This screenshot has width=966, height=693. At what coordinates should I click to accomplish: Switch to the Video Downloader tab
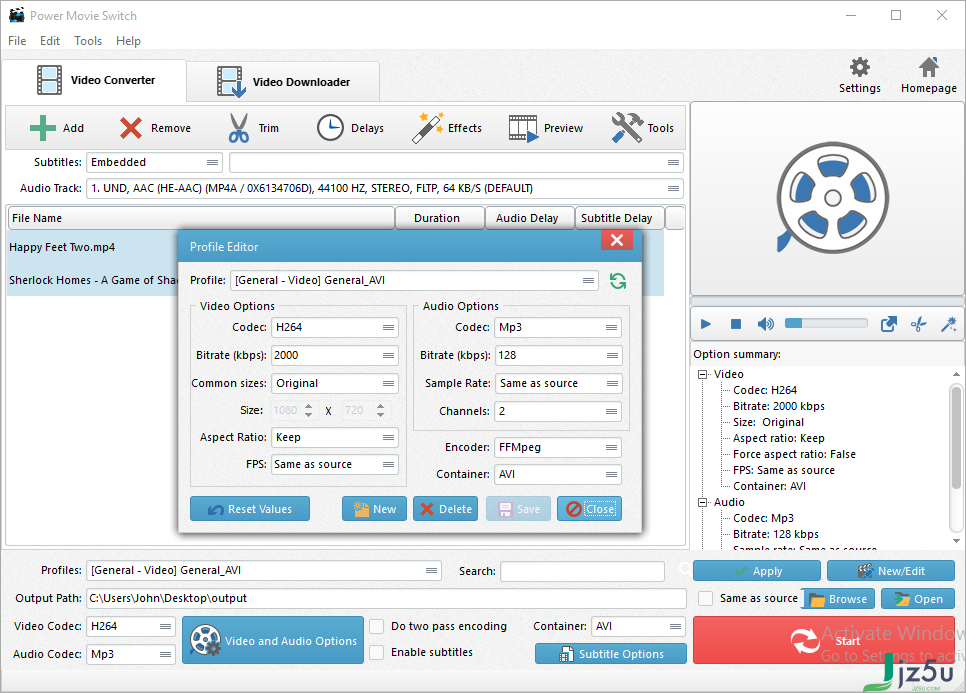[283, 82]
